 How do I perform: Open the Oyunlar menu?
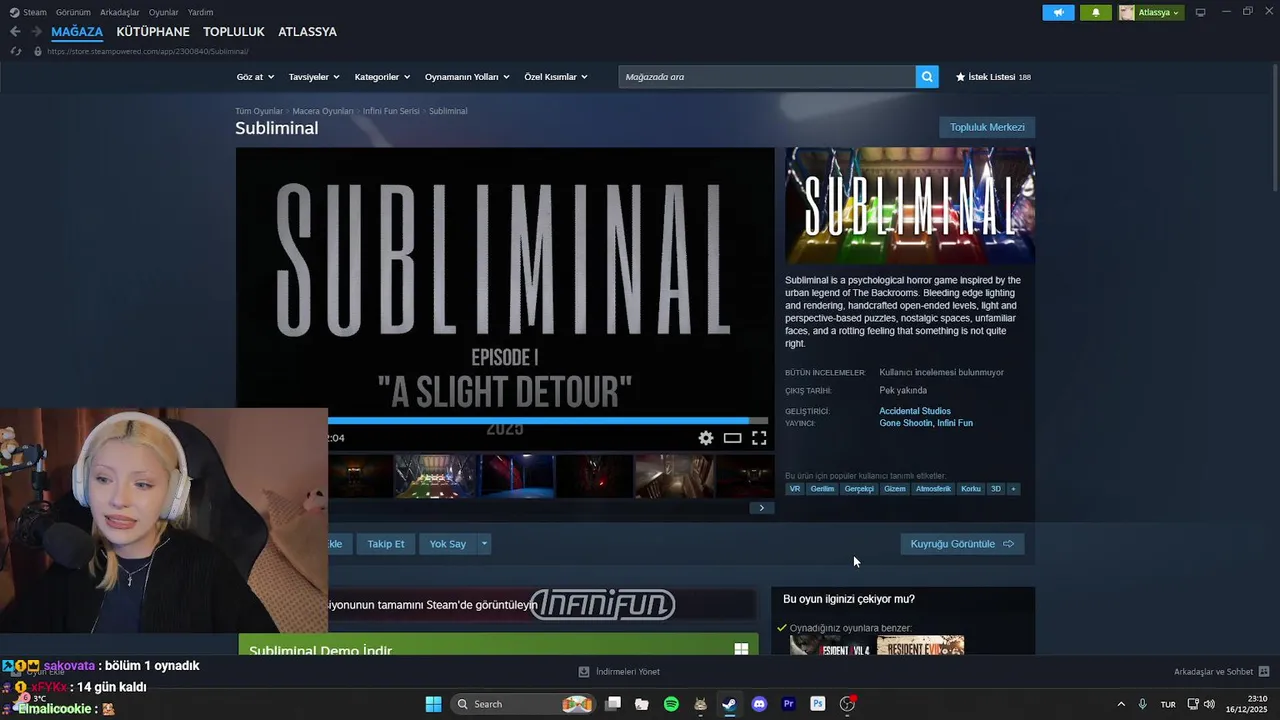[x=164, y=12]
